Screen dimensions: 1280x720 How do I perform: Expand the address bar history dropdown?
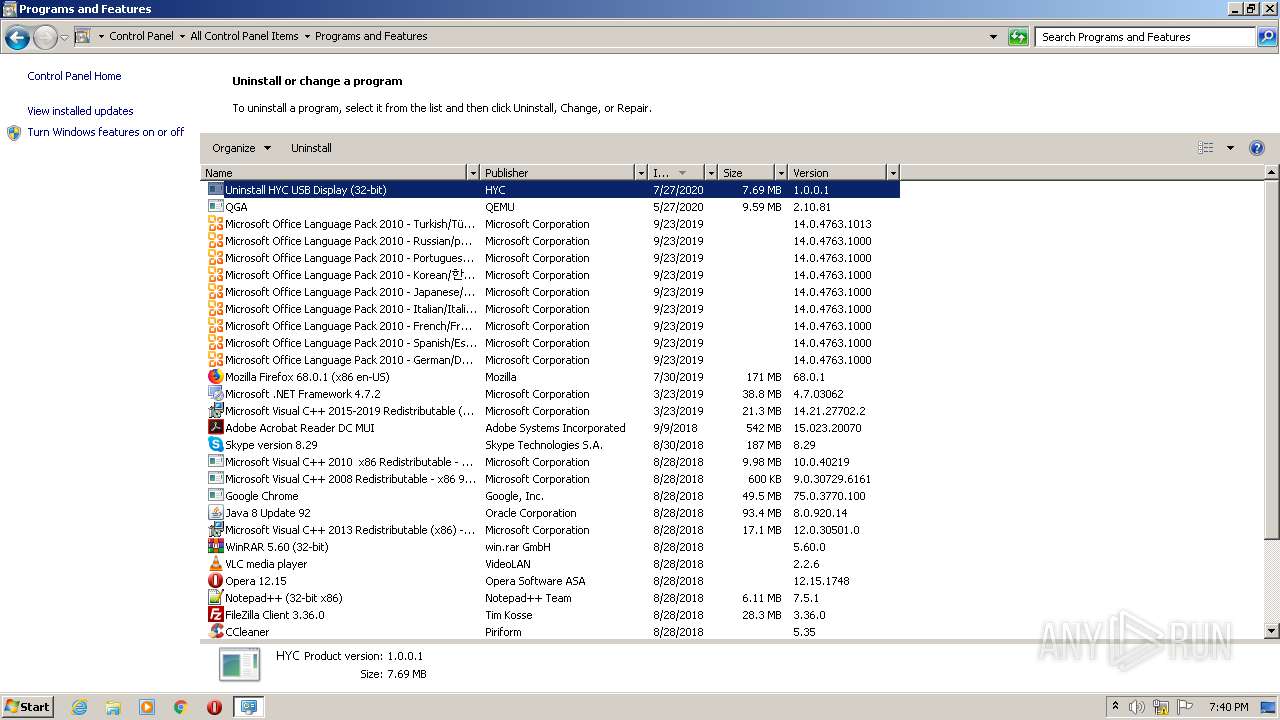[x=993, y=37]
